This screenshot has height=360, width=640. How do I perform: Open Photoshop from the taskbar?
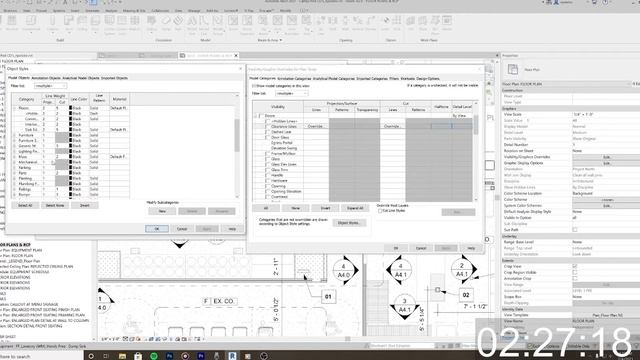169,356
